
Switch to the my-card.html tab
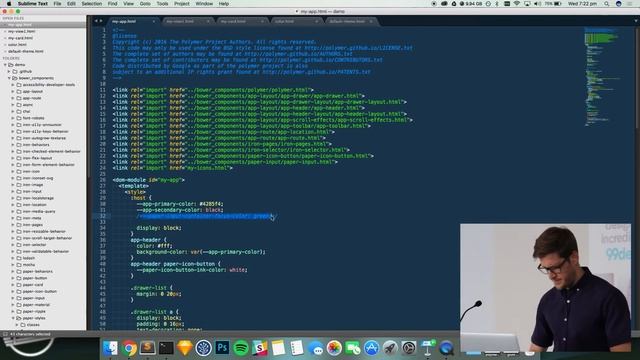pyautogui.click(x=242, y=21)
